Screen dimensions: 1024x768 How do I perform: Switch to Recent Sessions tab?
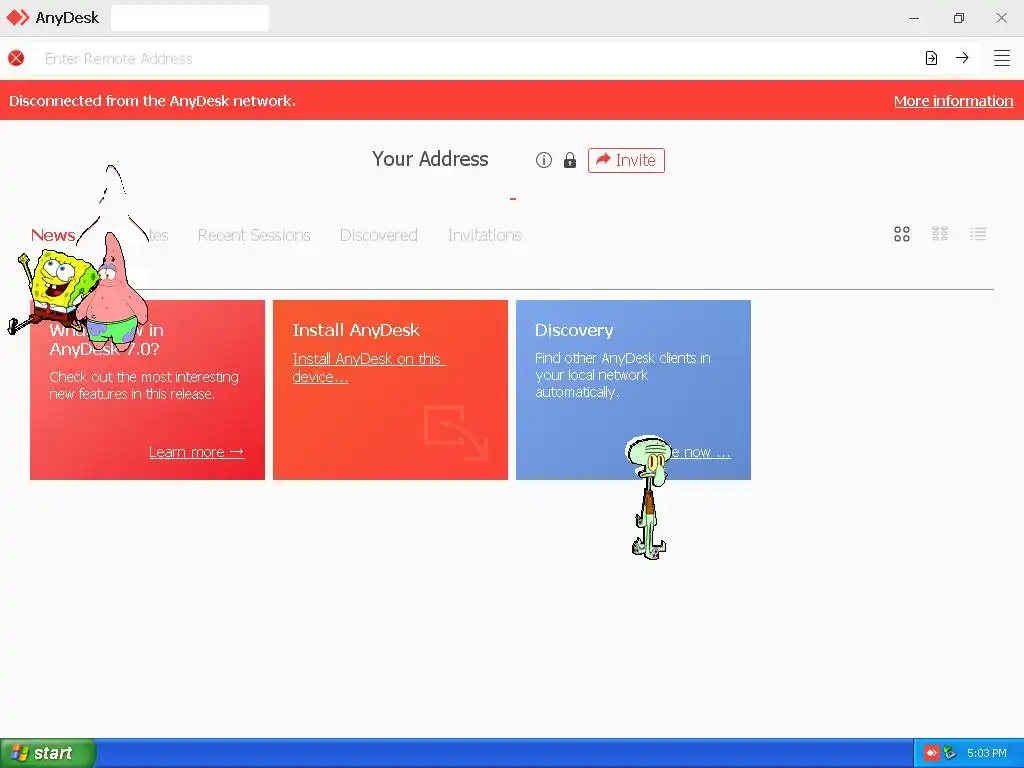254,235
